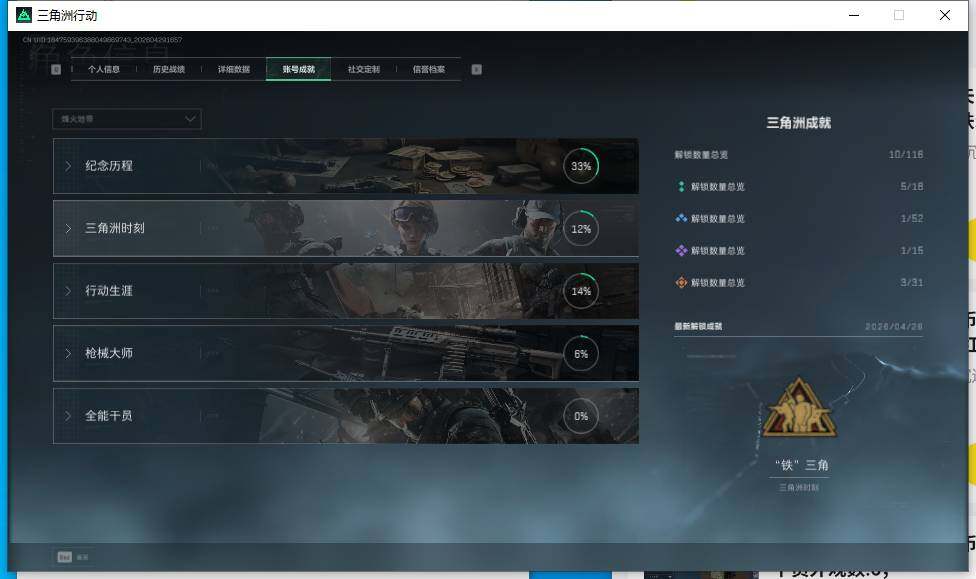Click the total unlock count 10/116

[x=906, y=154]
